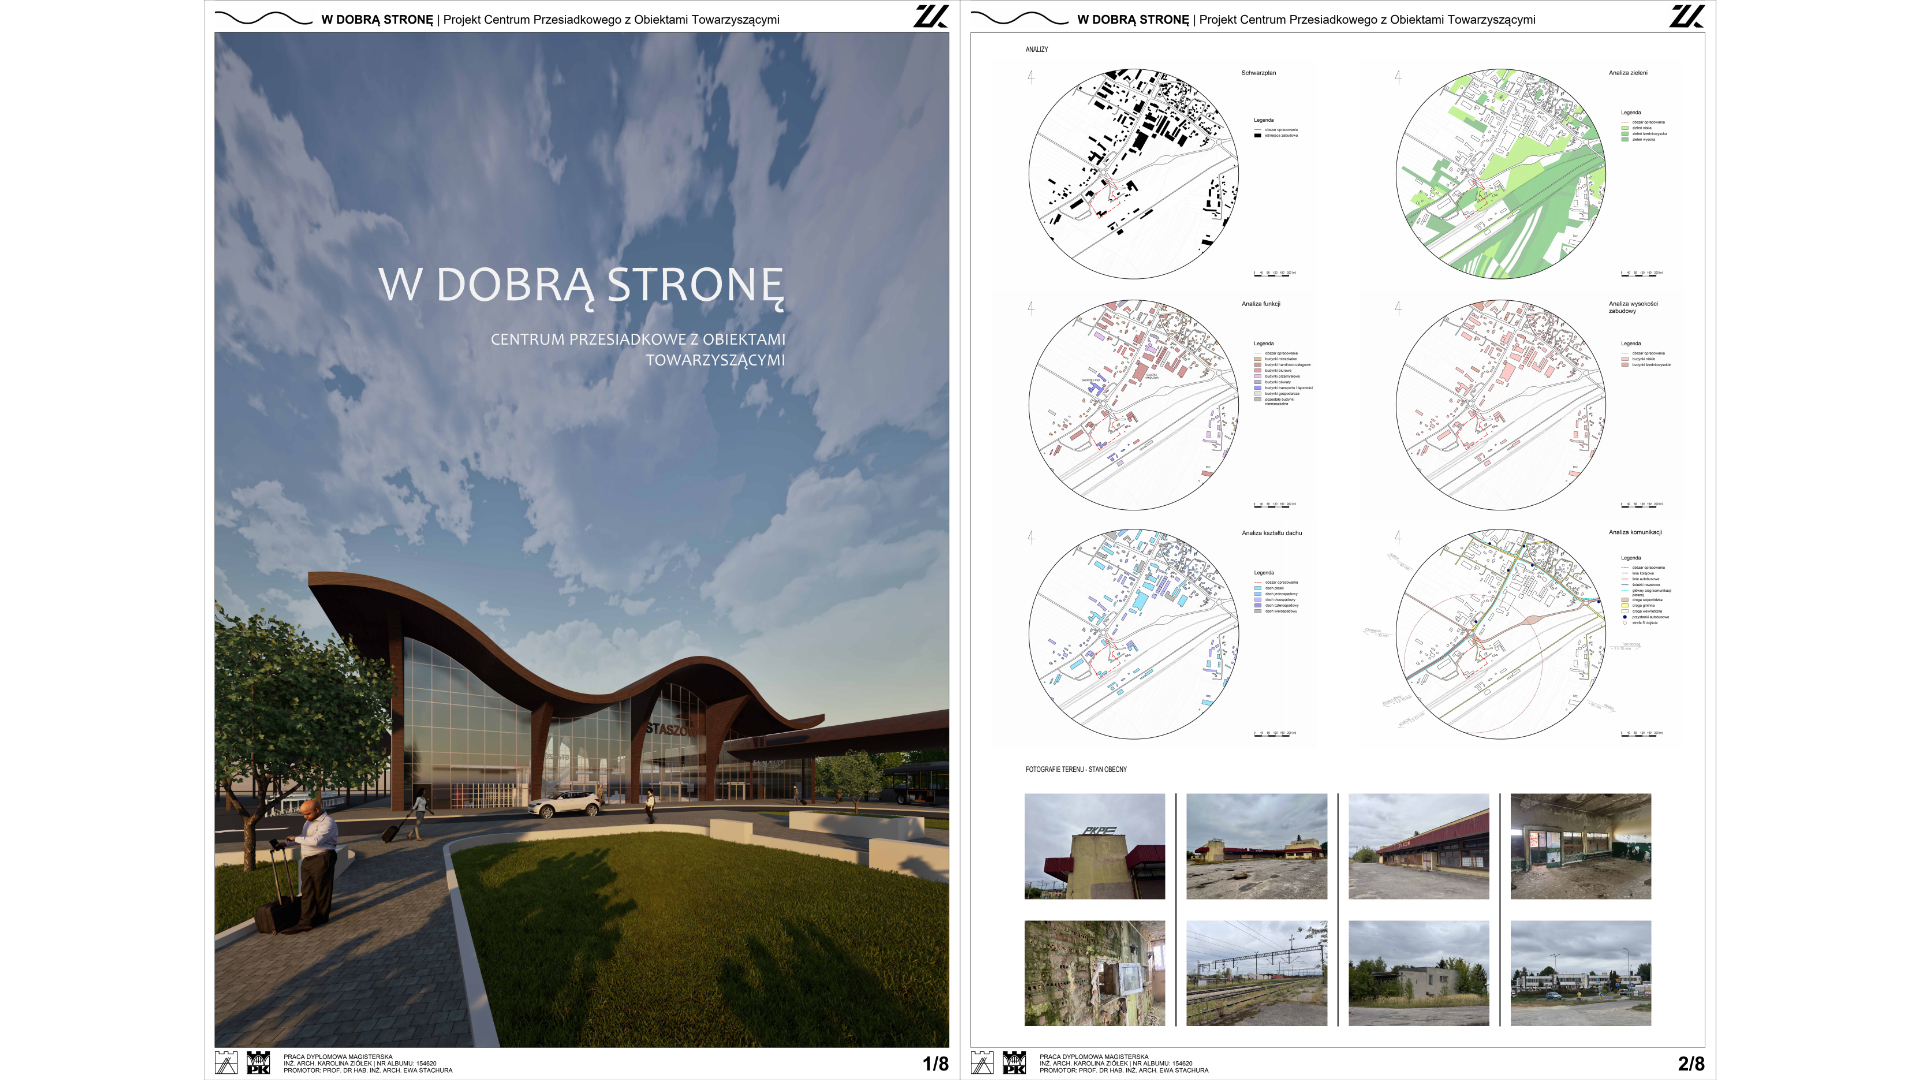Click the PK university logo on page 1 footer

[258, 1062]
